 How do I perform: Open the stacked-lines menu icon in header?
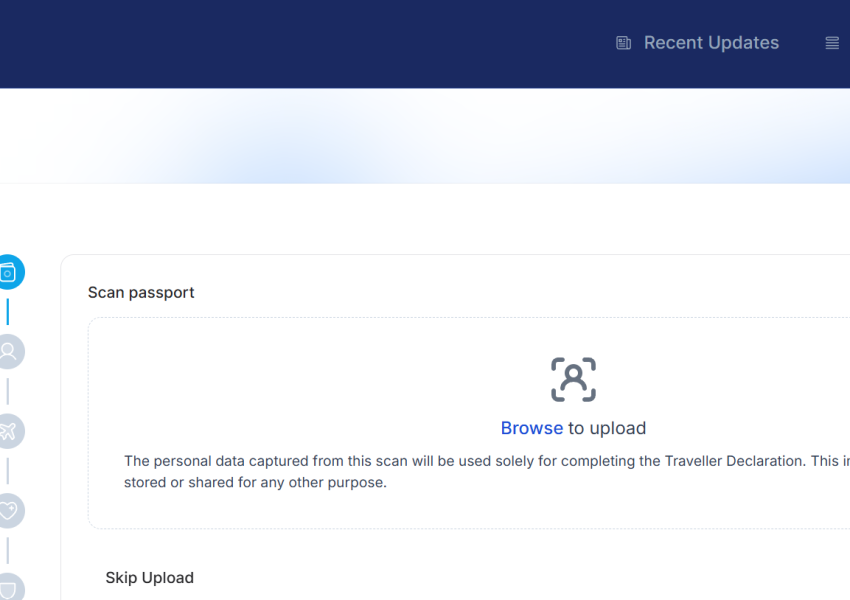point(832,43)
